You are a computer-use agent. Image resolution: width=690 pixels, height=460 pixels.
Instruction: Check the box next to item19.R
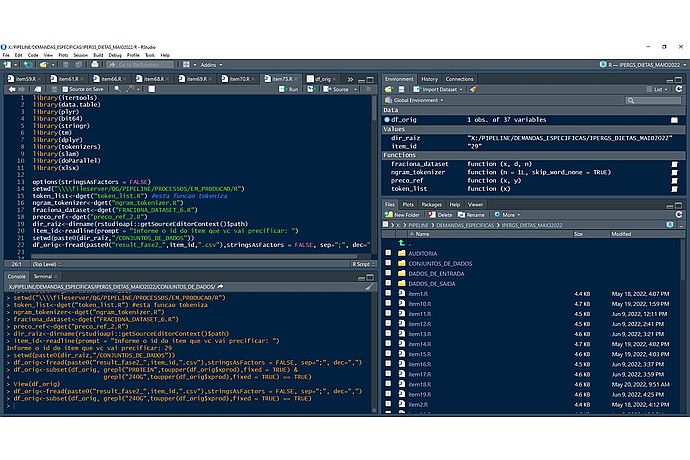tap(388, 394)
